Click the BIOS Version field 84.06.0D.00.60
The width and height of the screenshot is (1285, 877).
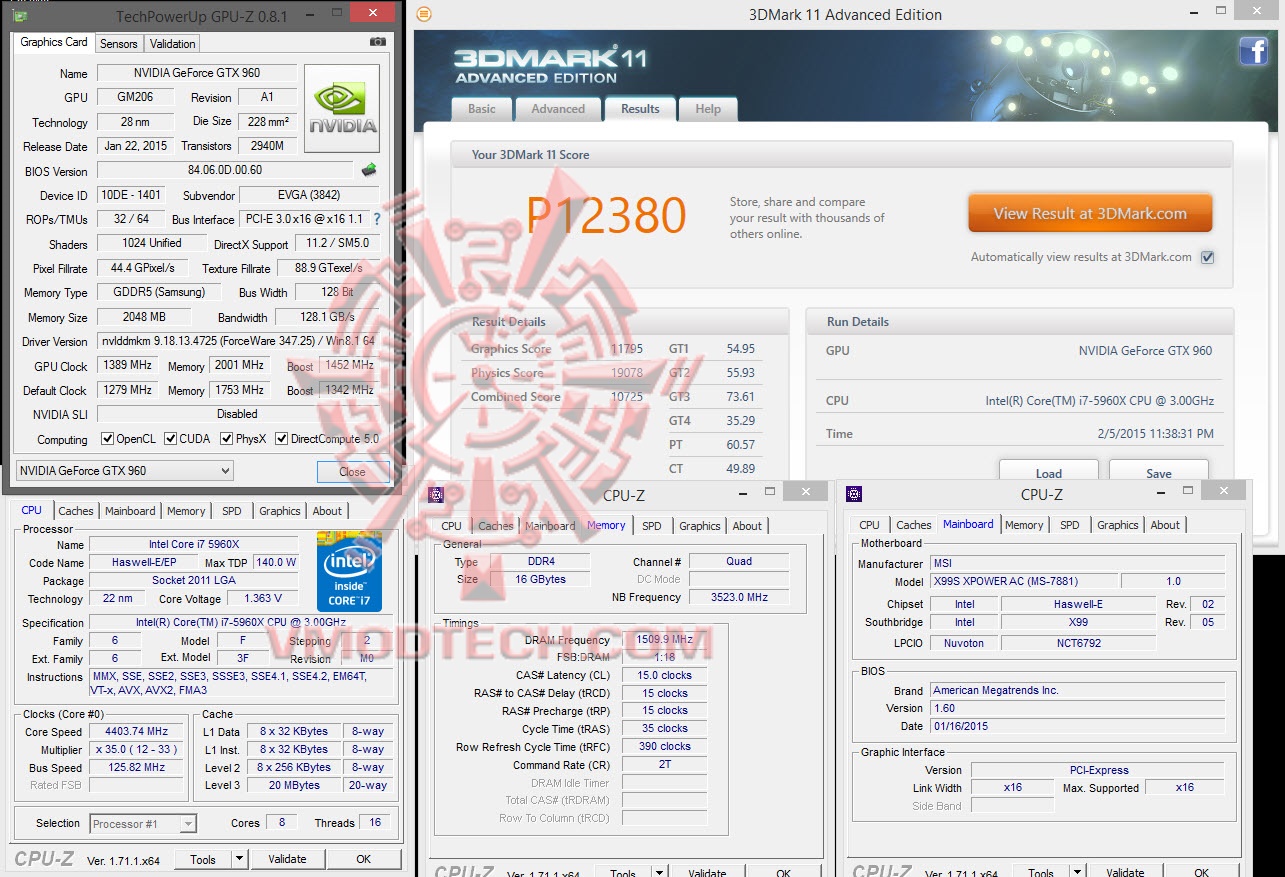225,171
